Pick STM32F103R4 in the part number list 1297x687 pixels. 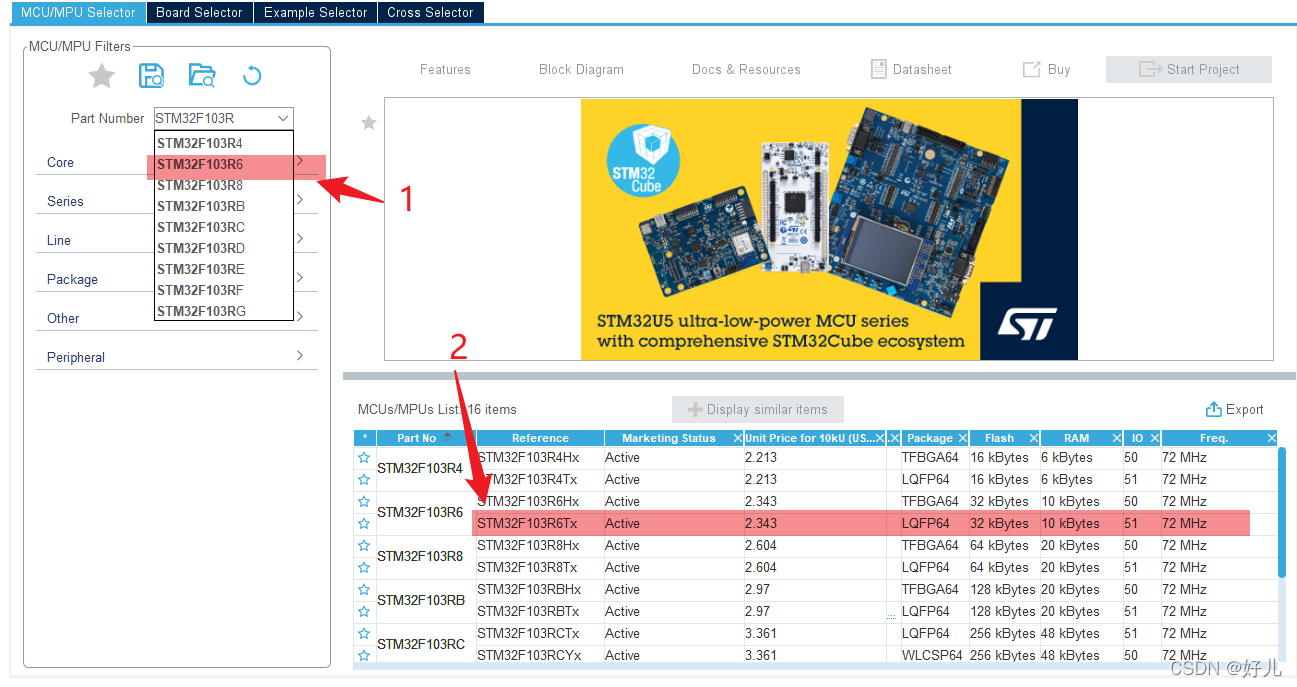[x=224, y=143]
